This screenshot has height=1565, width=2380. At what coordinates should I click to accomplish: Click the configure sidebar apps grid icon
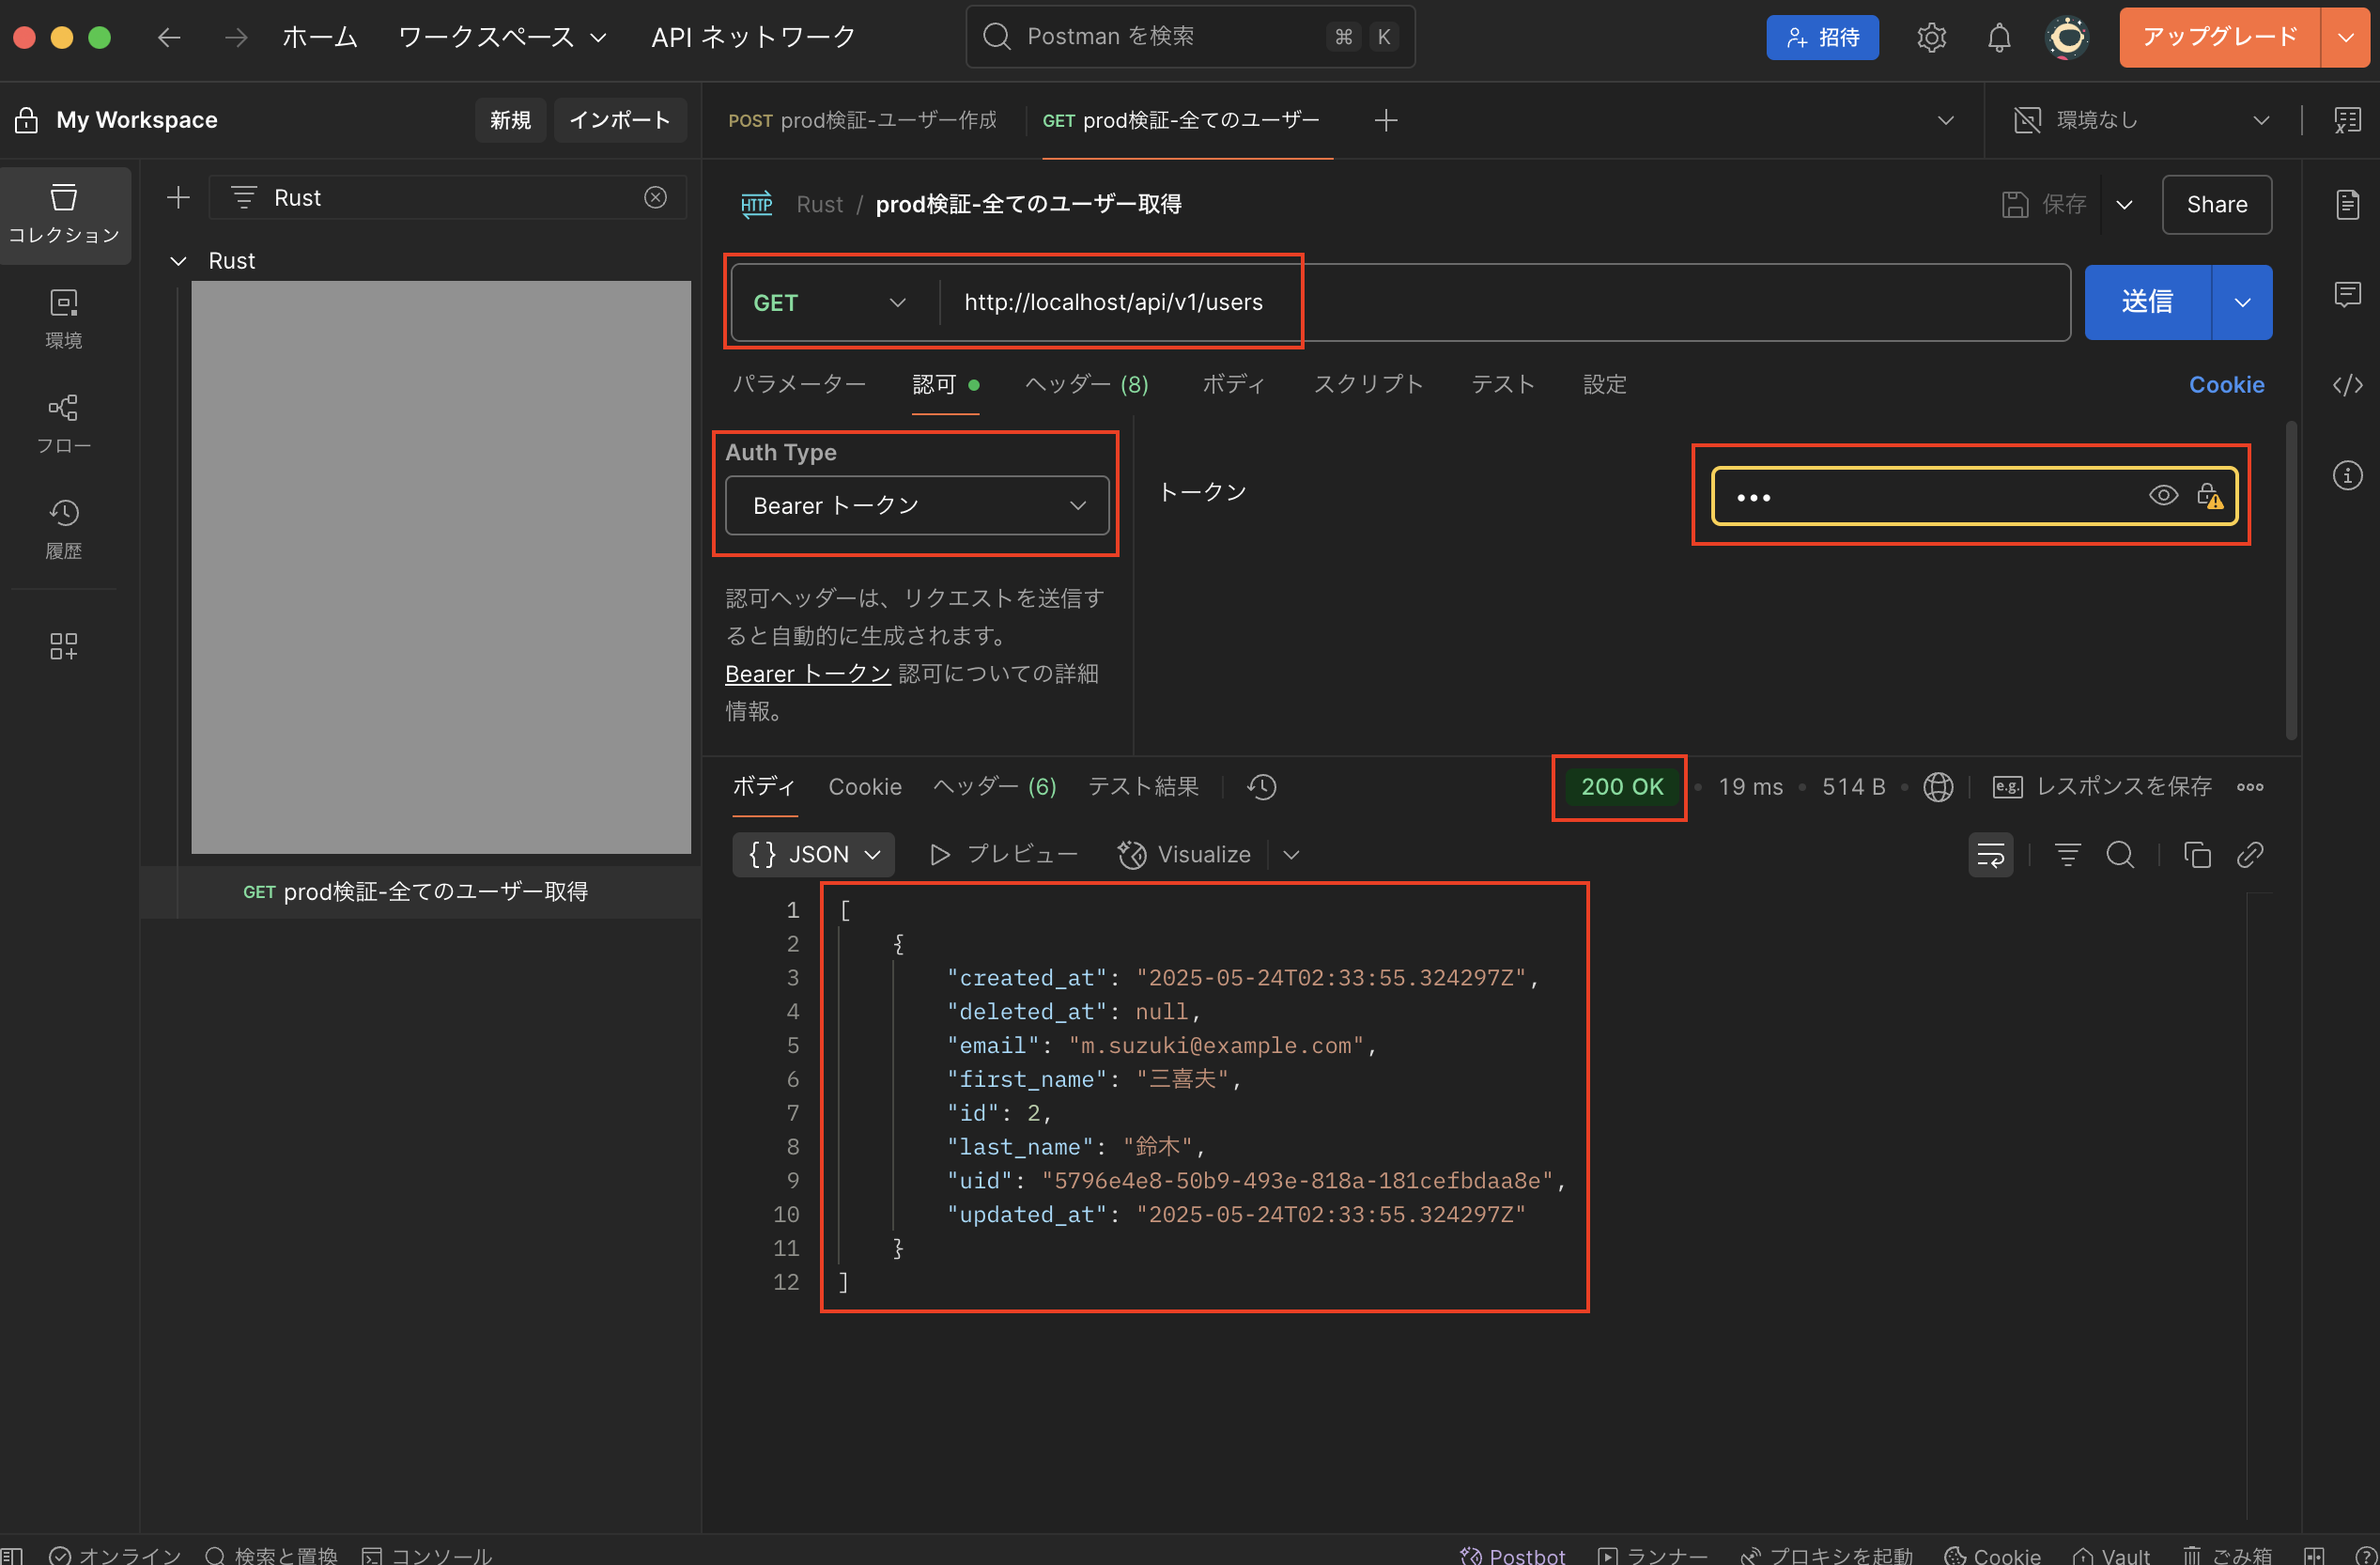point(64,646)
